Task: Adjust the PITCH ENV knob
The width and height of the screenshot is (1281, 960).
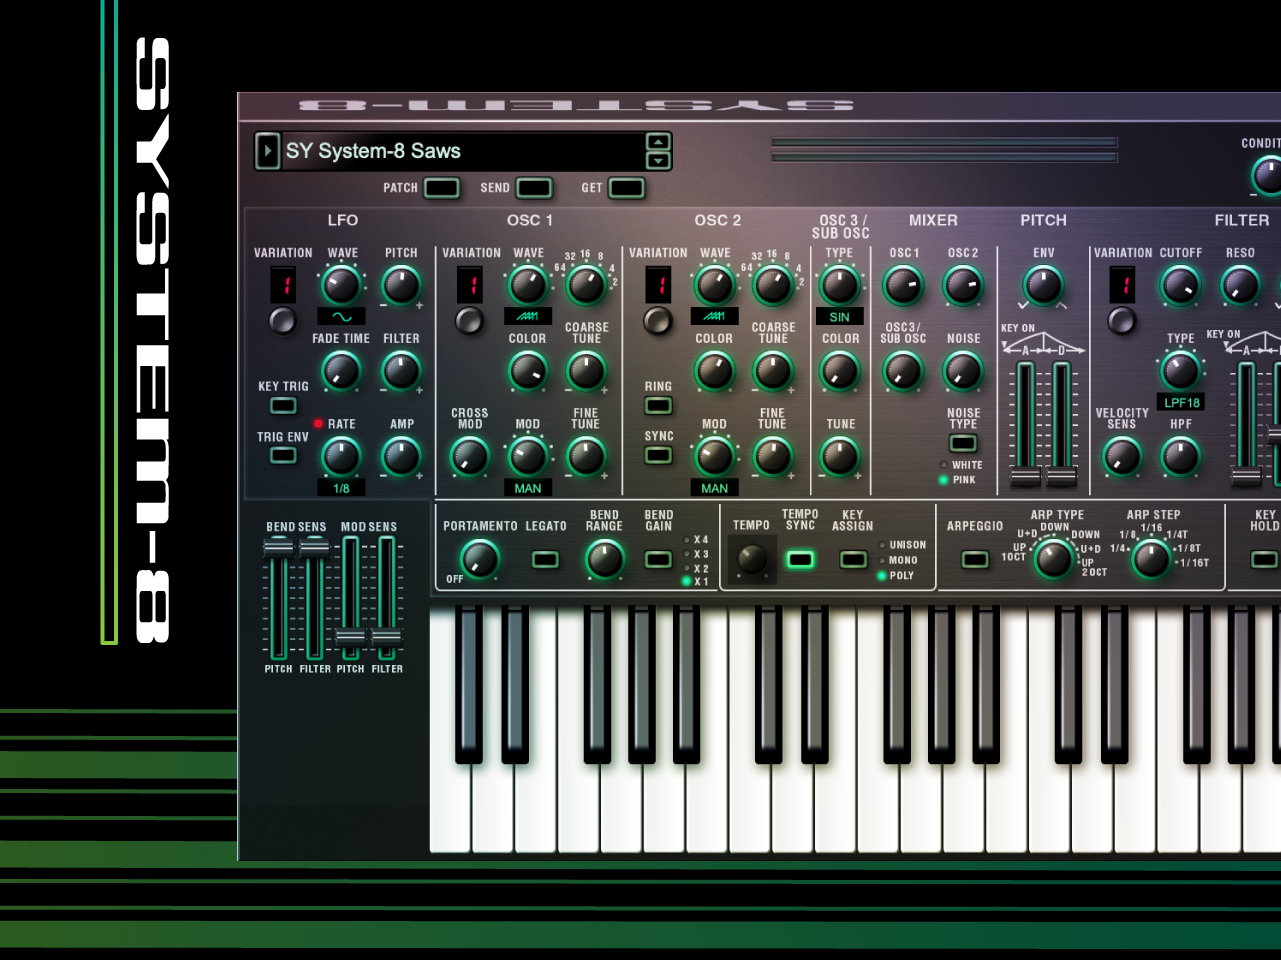Action: (1043, 286)
